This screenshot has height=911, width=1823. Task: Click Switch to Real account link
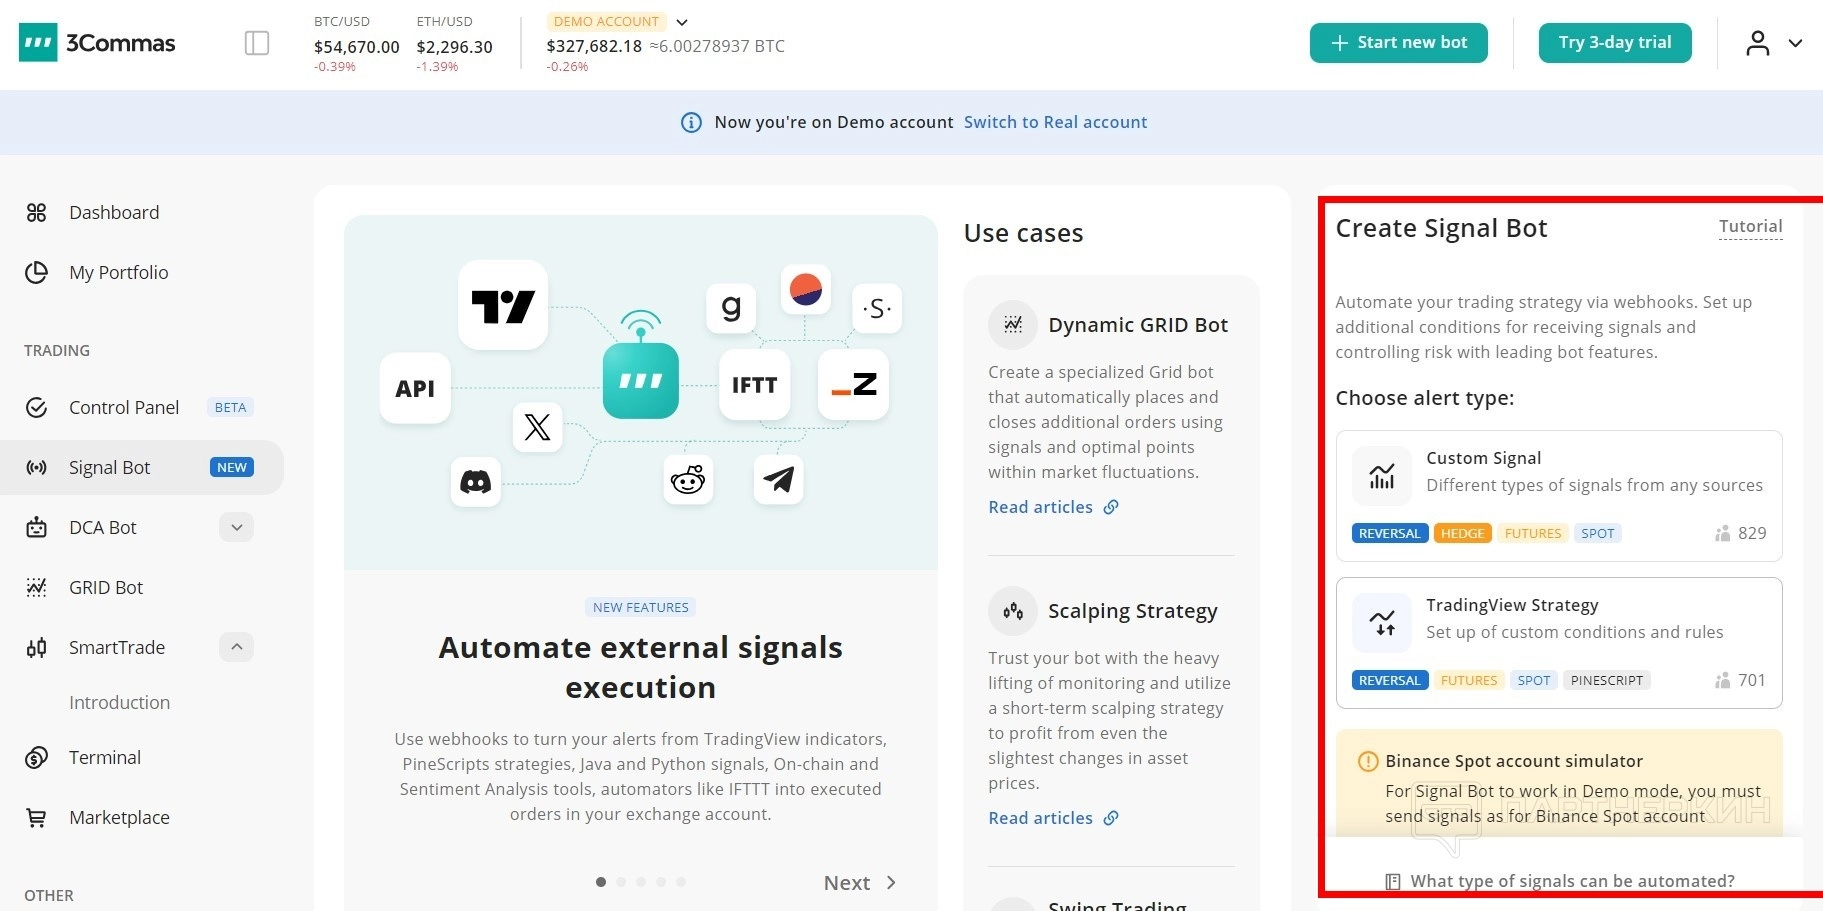[1055, 122]
